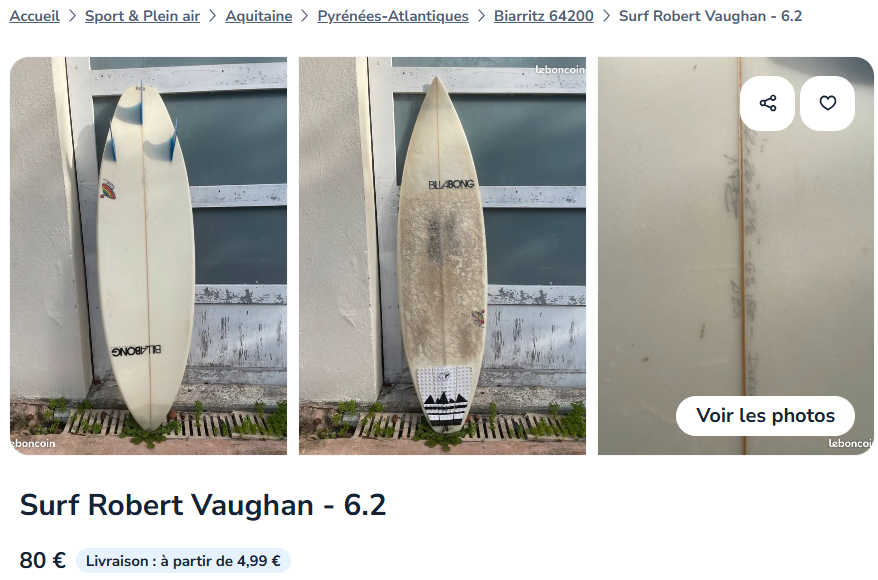Go to Sport & Plein air category
The width and height of the screenshot is (878, 580).
(x=142, y=16)
